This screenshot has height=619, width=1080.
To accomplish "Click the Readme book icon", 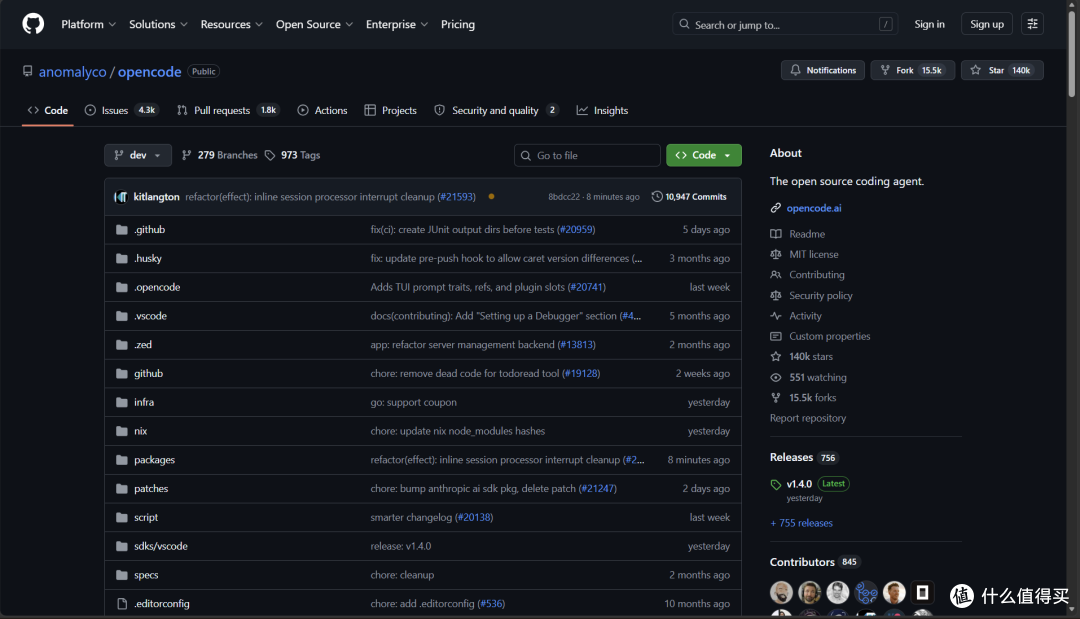I will click(776, 234).
